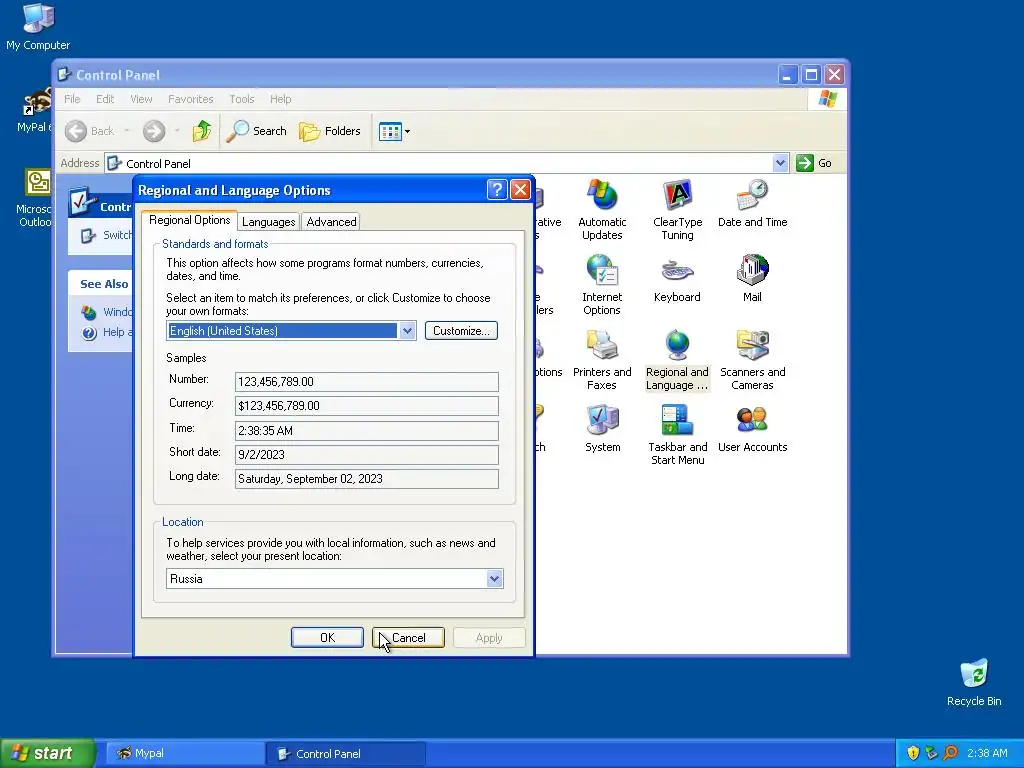
Task: Close the Regional and Language Options dialog
Action: (520, 190)
